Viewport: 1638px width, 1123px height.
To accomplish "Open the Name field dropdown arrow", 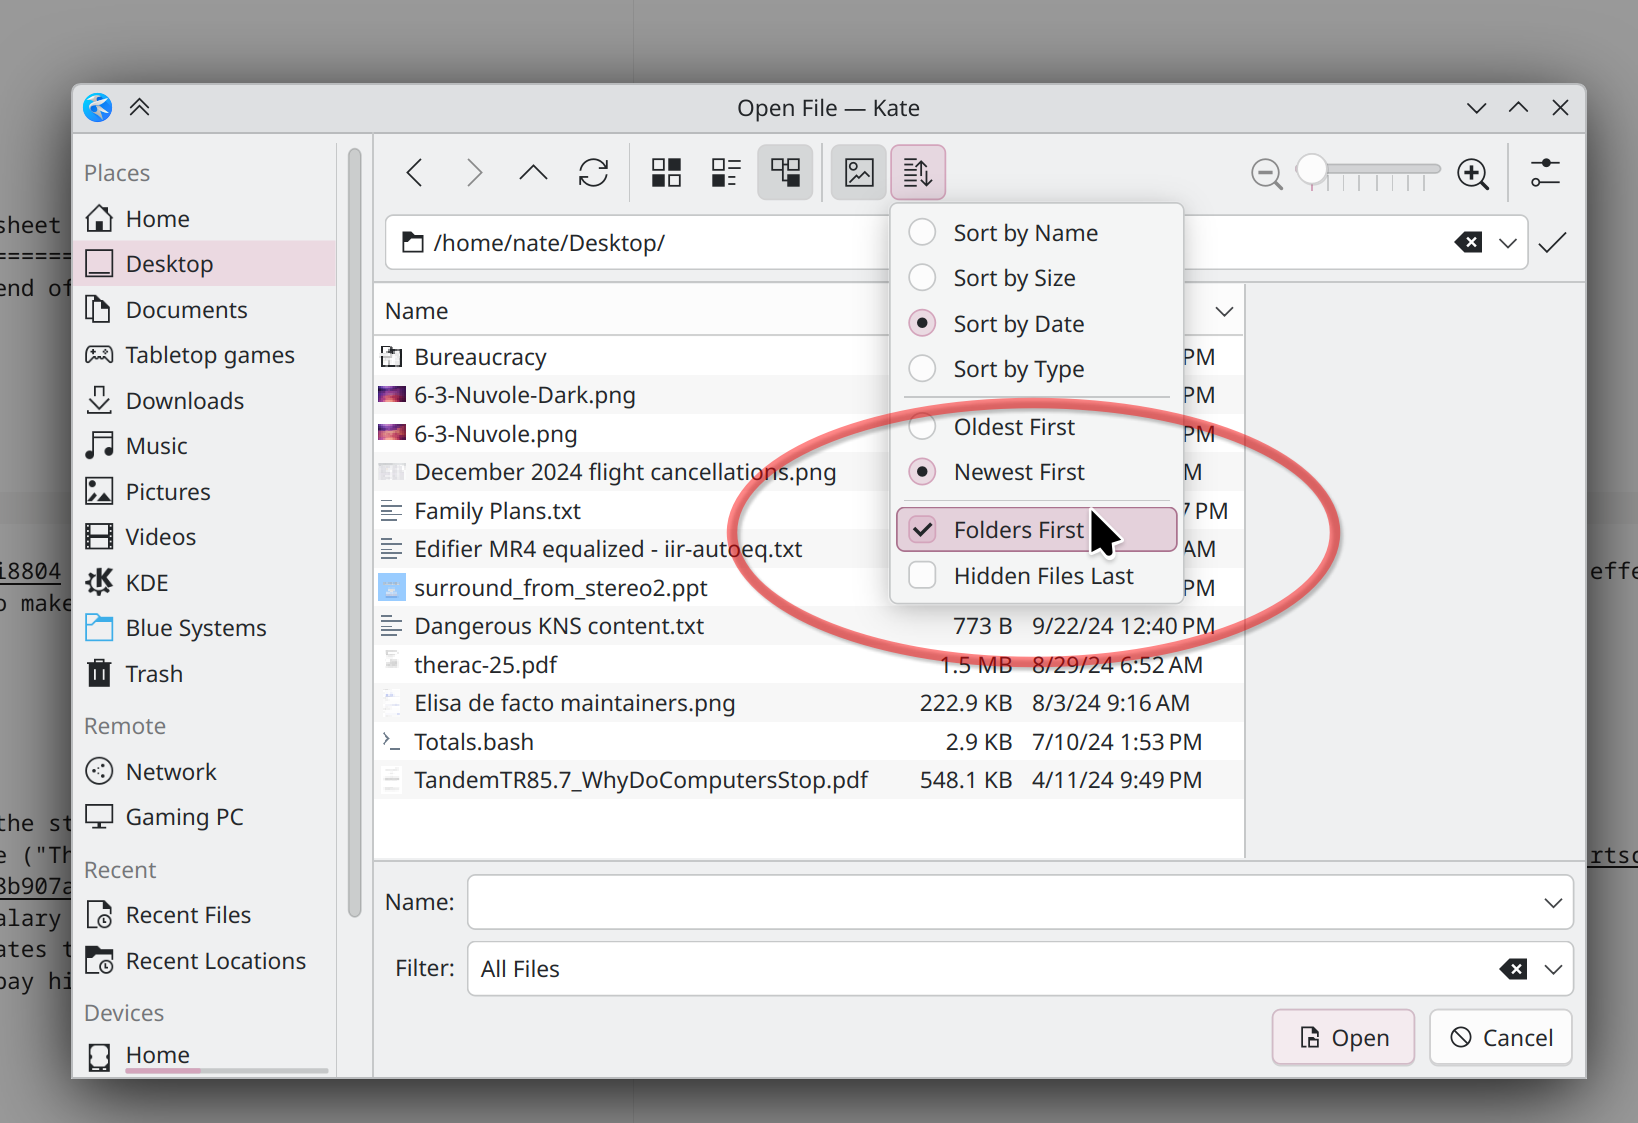I will tap(1553, 903).
